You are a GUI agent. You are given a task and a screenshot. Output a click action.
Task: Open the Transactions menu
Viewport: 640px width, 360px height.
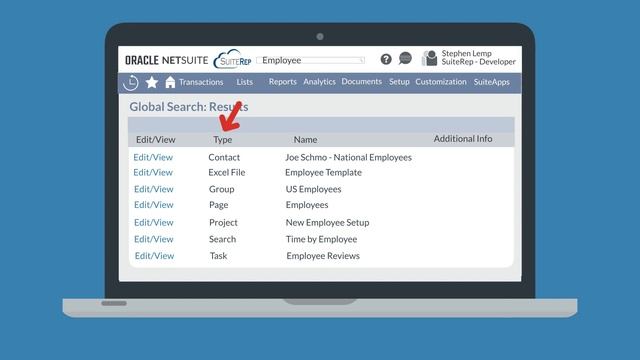(x=201, y=82)
